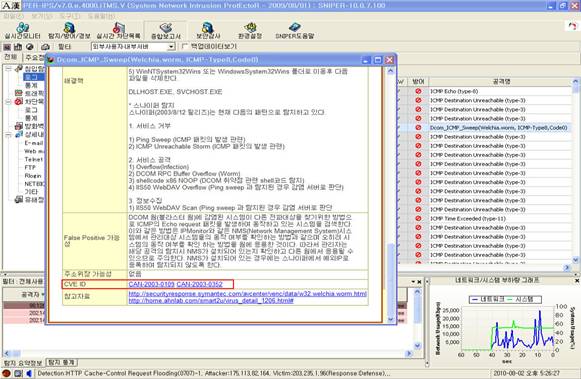Click the 방어 column header
This screenshot has width=581, height=379.
tap(418, 82)
